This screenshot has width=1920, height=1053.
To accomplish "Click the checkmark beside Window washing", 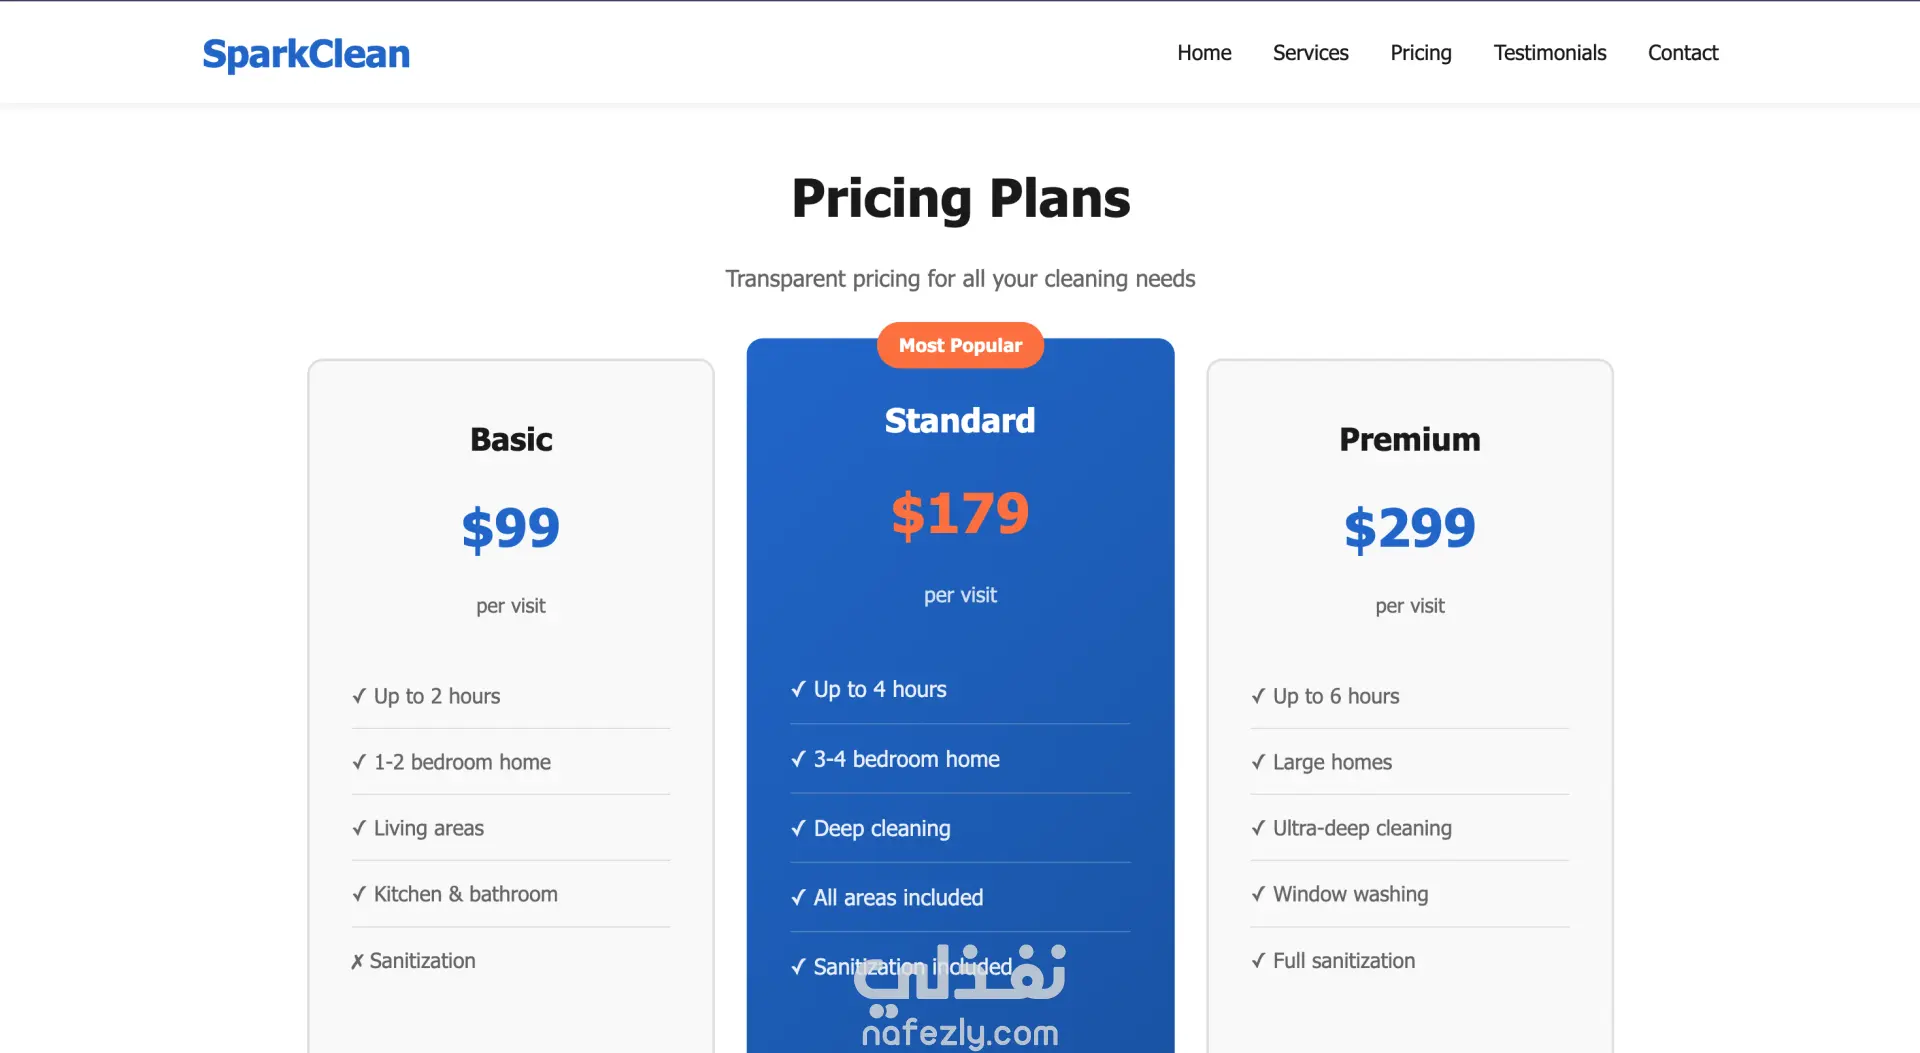I will 1258,894.
